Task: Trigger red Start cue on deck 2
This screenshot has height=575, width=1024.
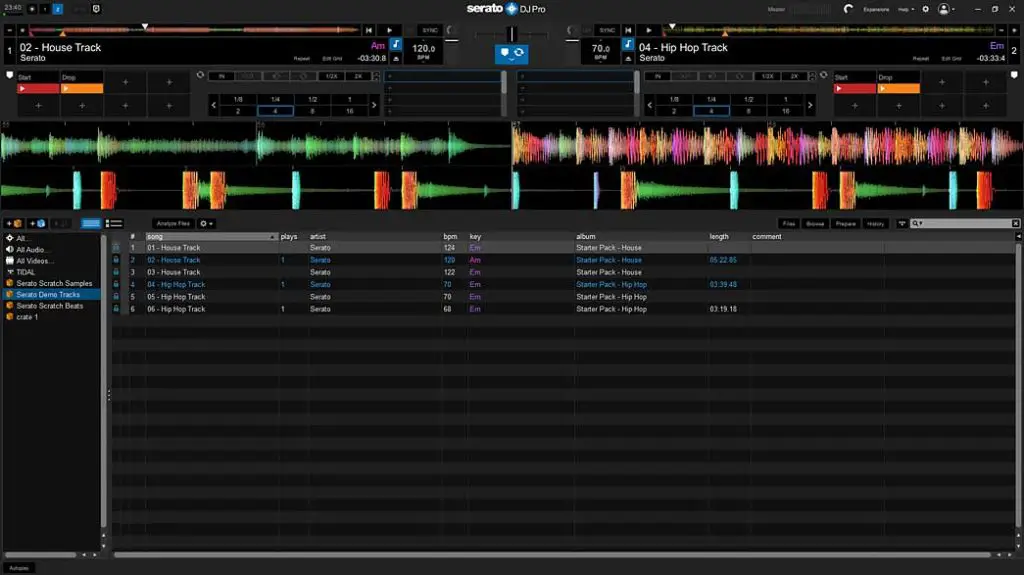Action: pyautogui.click(x=854, y=88)
